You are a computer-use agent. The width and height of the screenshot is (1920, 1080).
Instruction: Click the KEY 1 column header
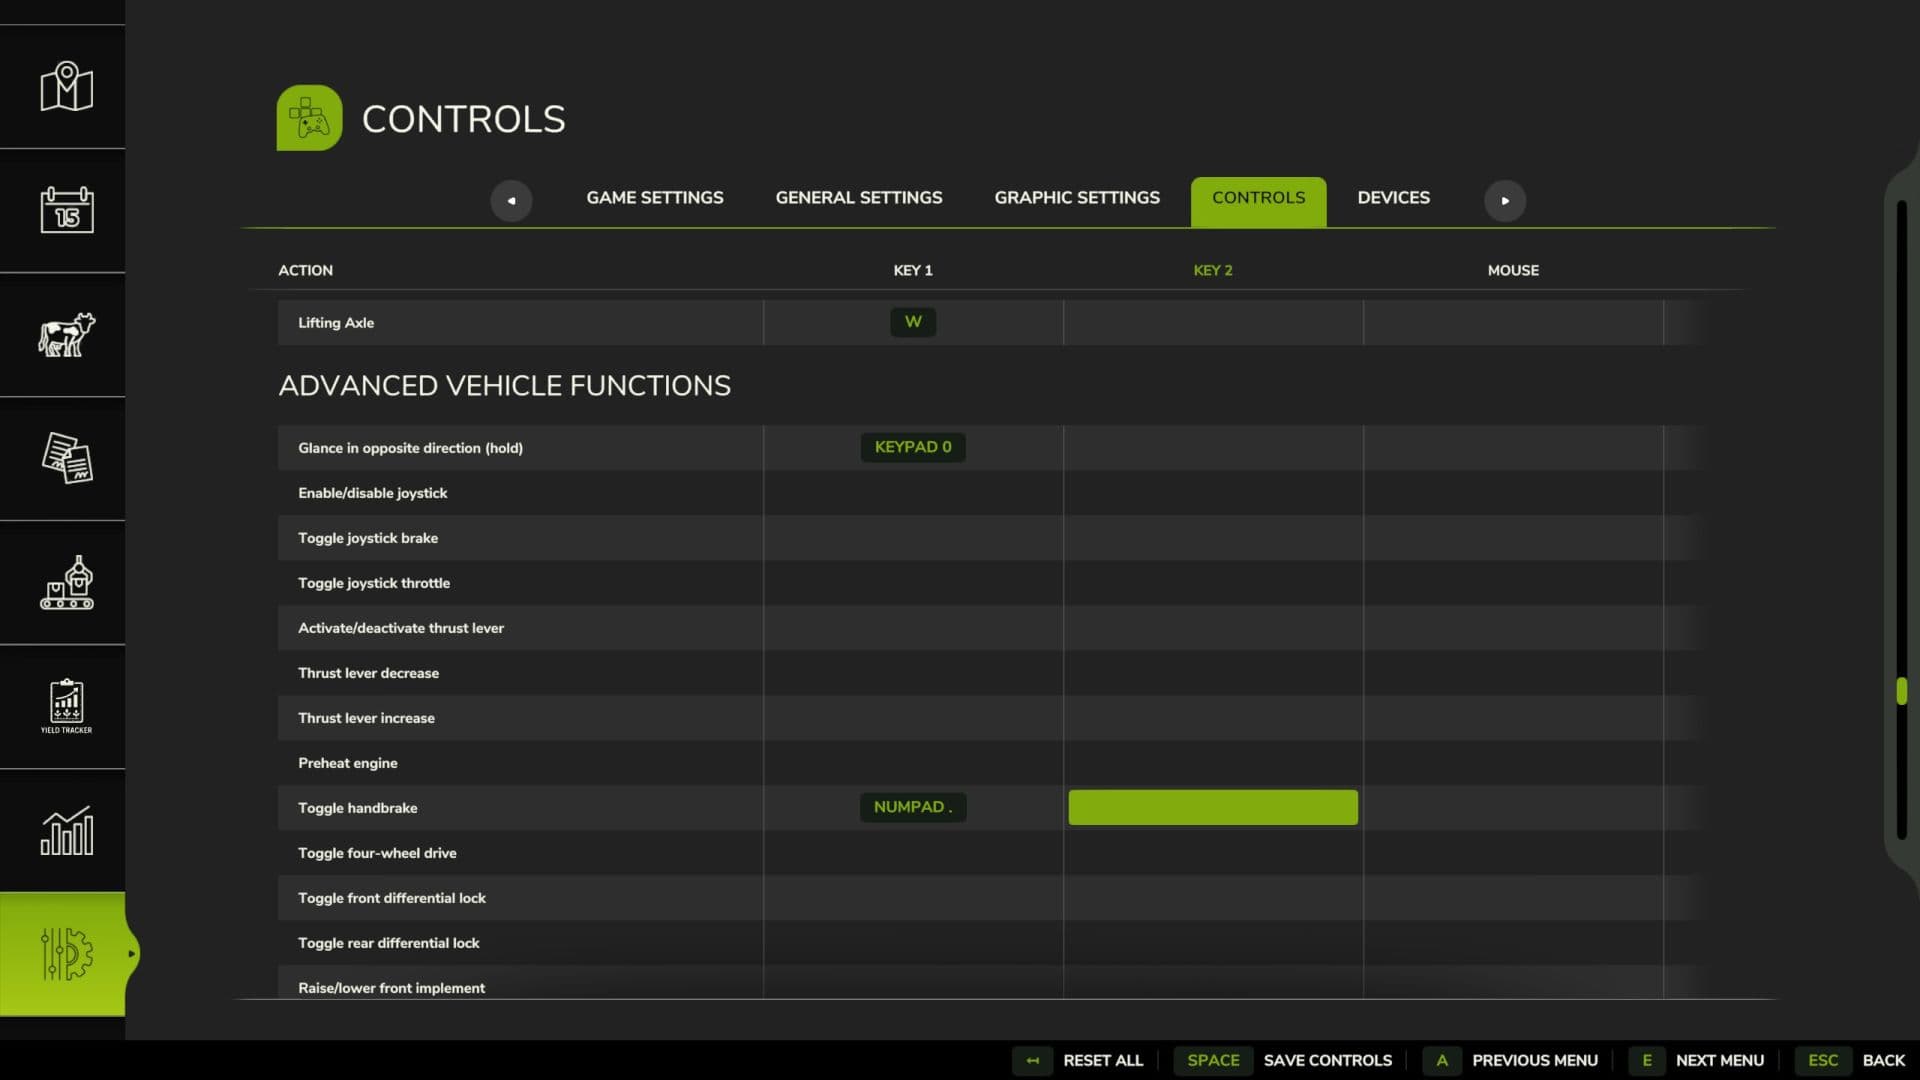913,270
